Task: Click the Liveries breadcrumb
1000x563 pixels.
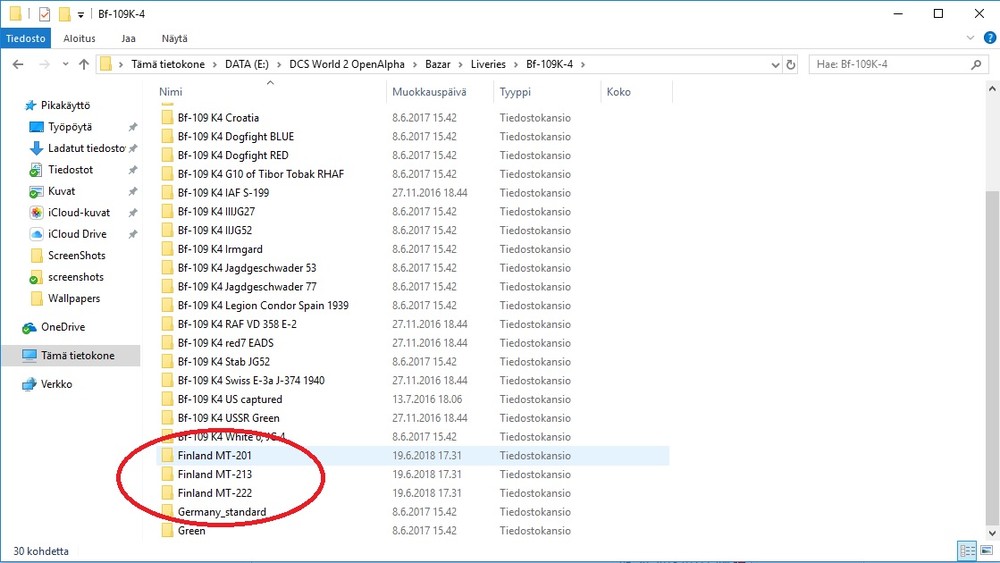Action: 488,64
